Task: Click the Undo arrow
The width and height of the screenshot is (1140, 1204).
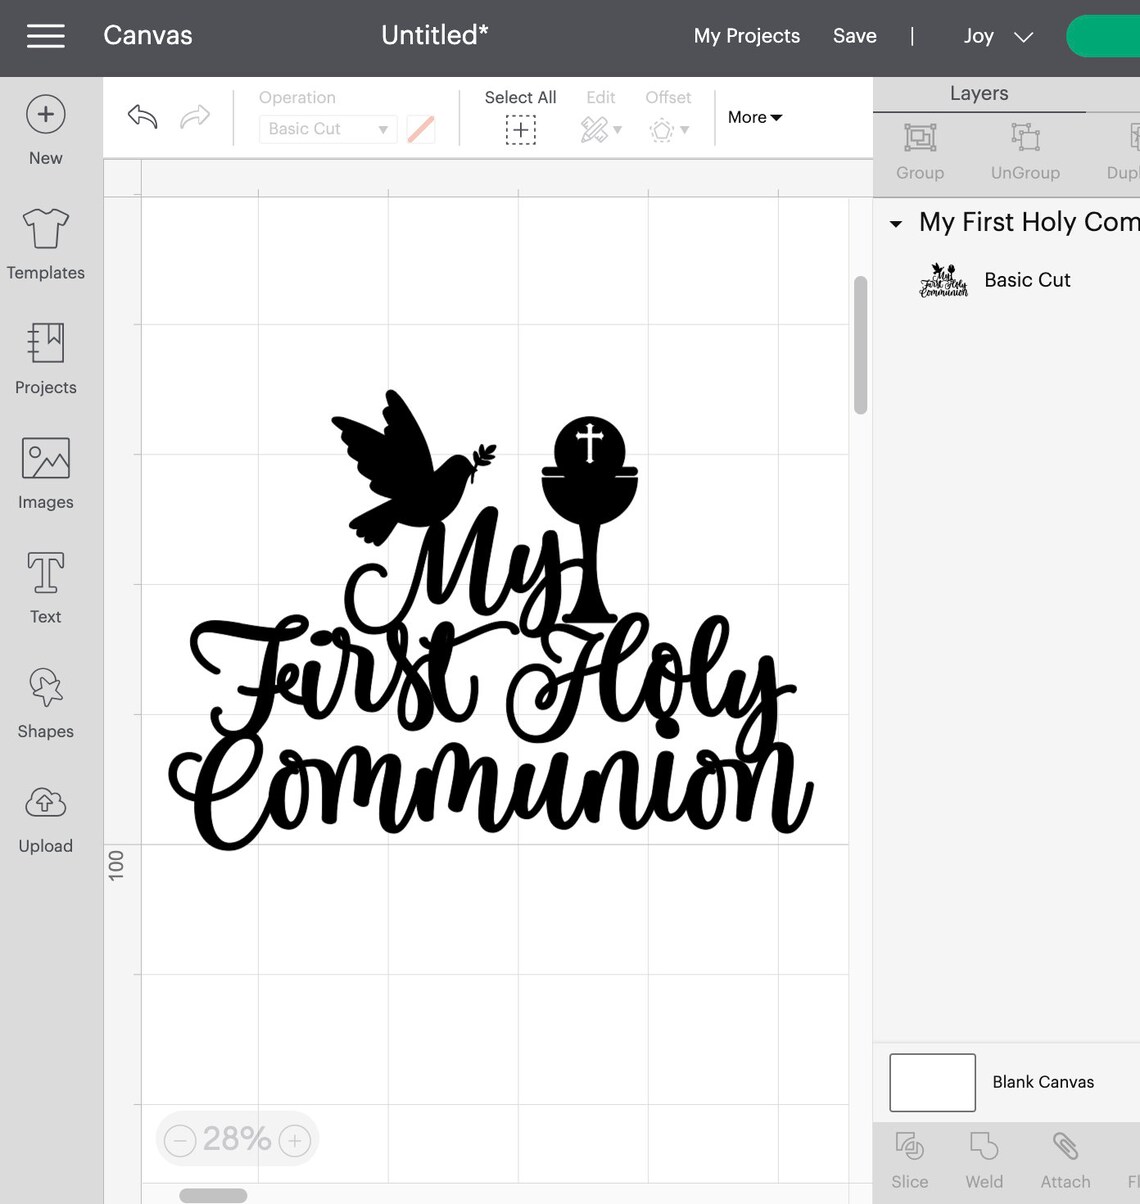Action: click(141, 117)
